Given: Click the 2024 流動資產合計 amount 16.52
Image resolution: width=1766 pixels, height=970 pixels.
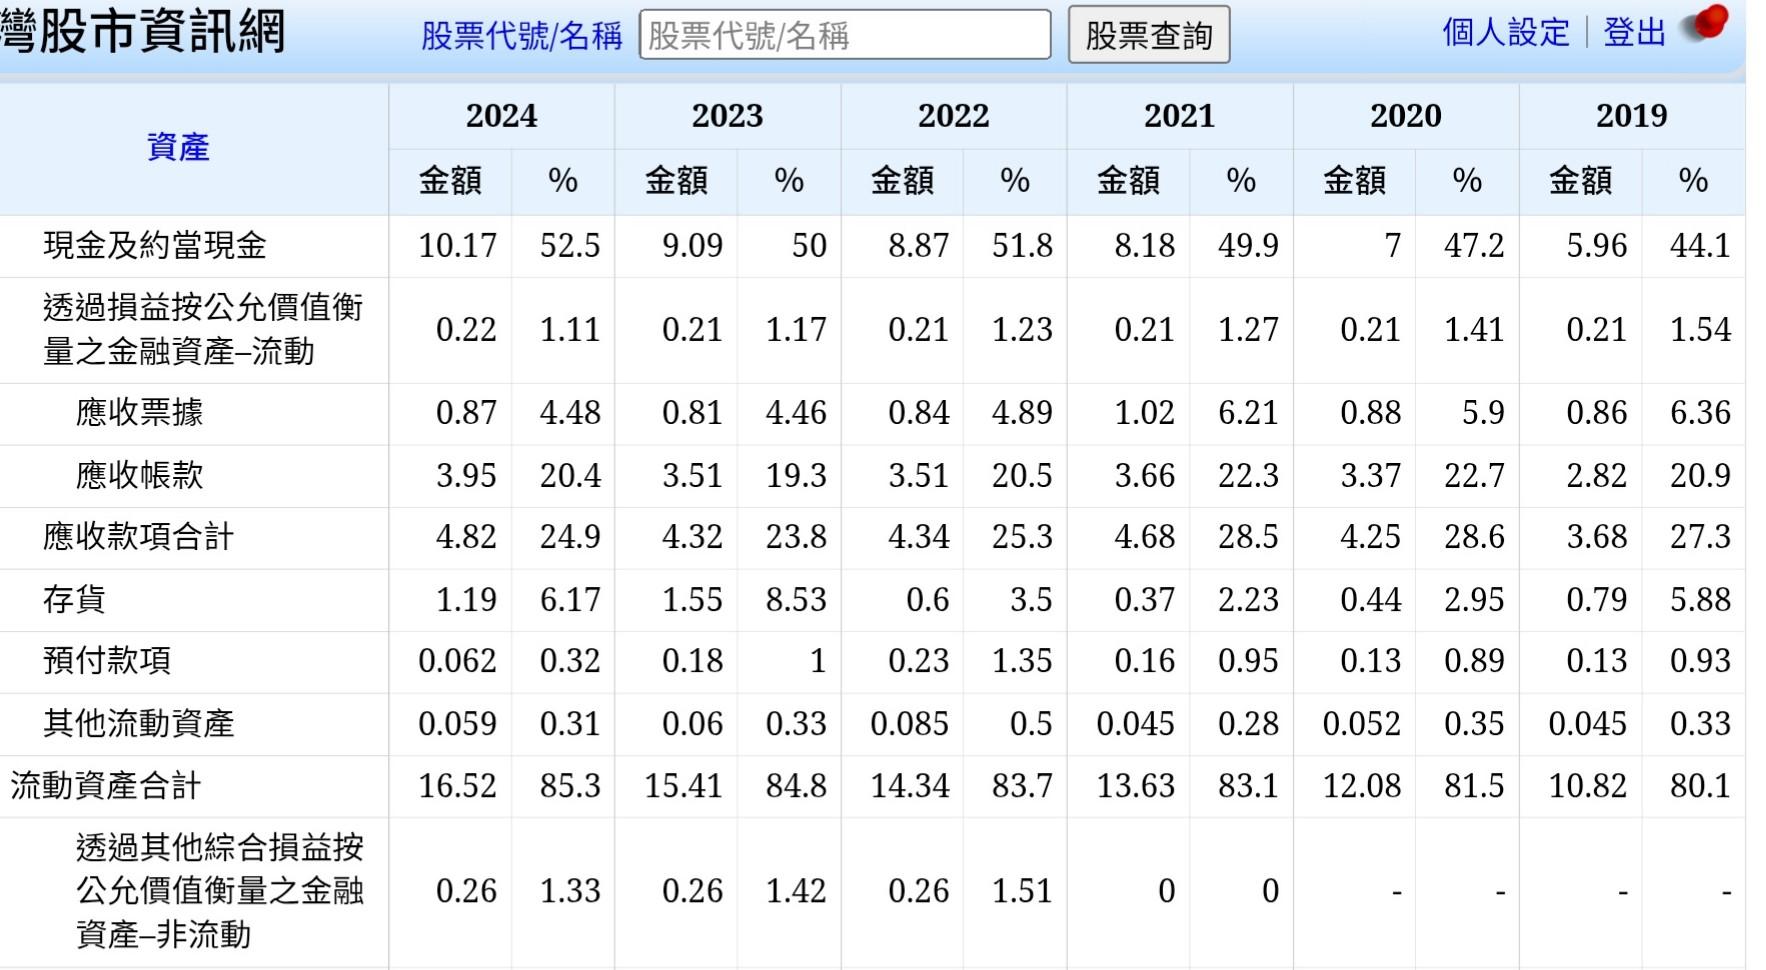Looking at the screenshot, I should pyautogui.click(x=457, y=786).
